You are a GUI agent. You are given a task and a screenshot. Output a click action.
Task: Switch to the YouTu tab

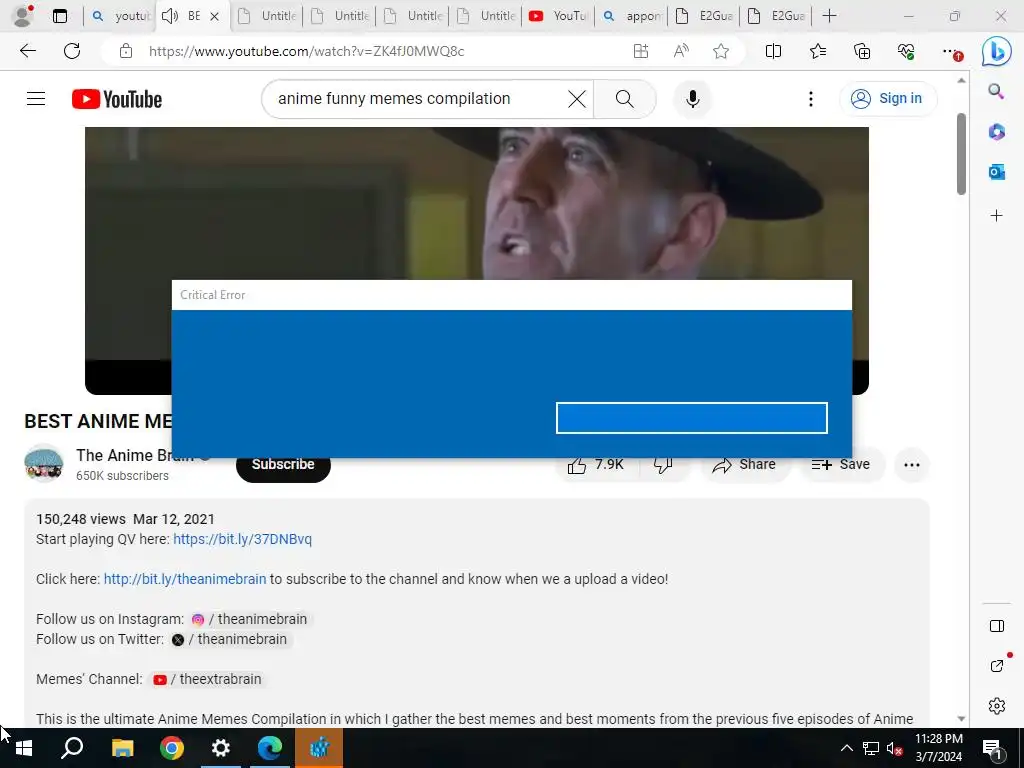tap(559, 16)
